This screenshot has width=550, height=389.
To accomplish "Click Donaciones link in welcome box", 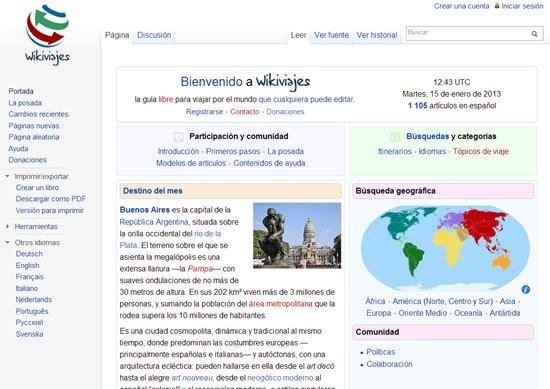I will pos(285,112).
